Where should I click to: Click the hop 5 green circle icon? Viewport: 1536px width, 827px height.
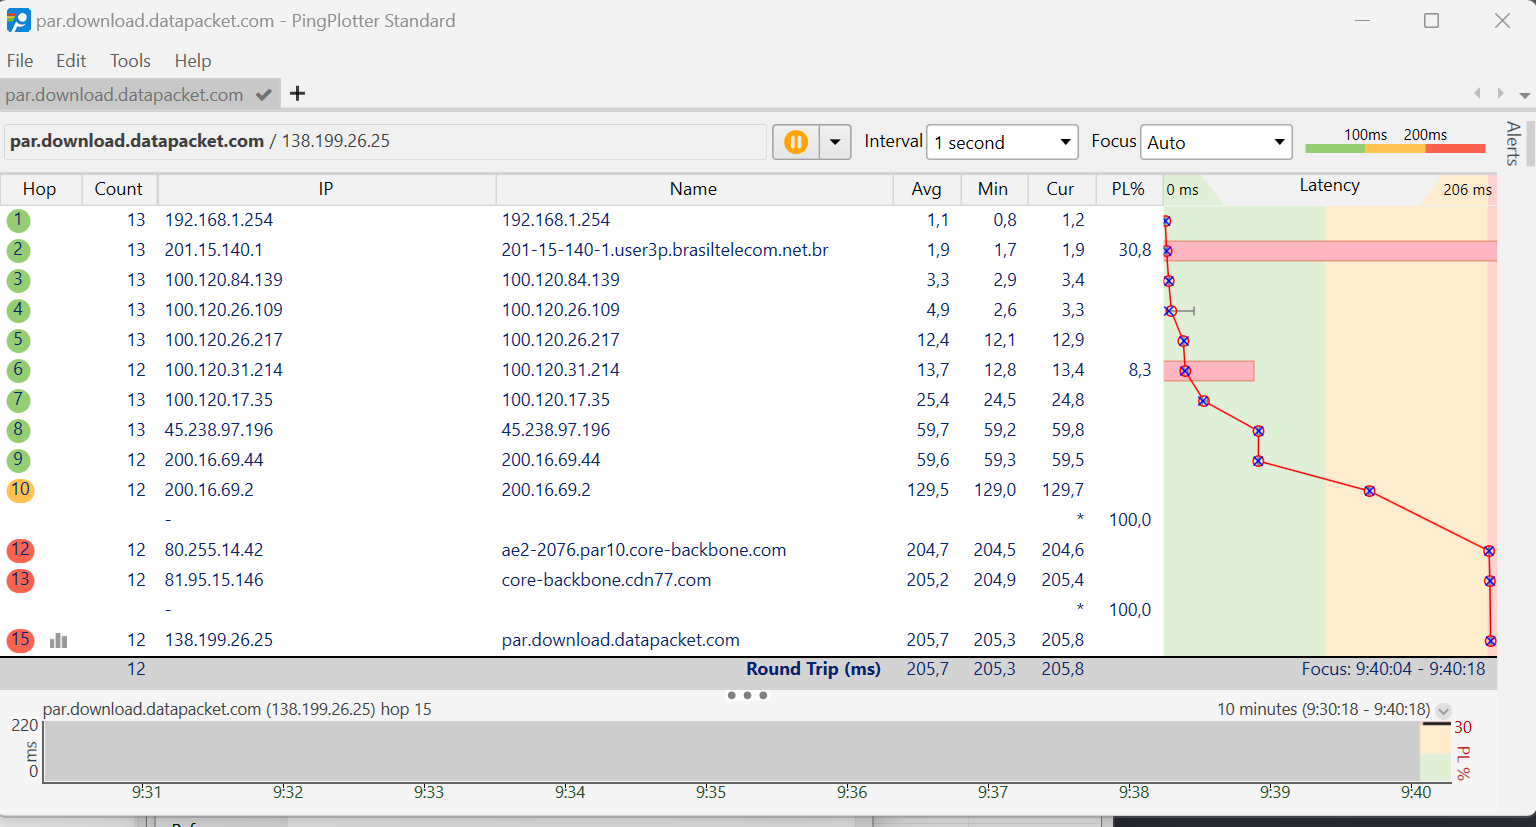(x=18, y=340)
